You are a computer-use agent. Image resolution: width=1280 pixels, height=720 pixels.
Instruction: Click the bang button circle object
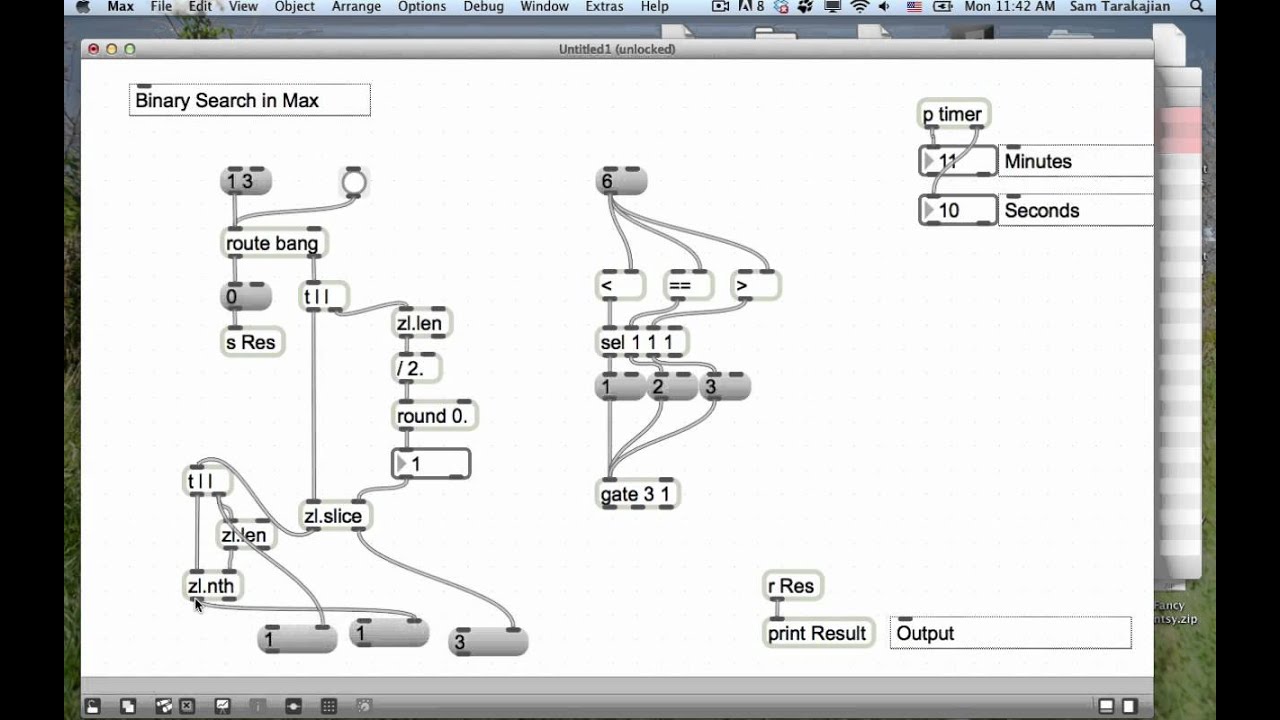[x=354, y=182]
